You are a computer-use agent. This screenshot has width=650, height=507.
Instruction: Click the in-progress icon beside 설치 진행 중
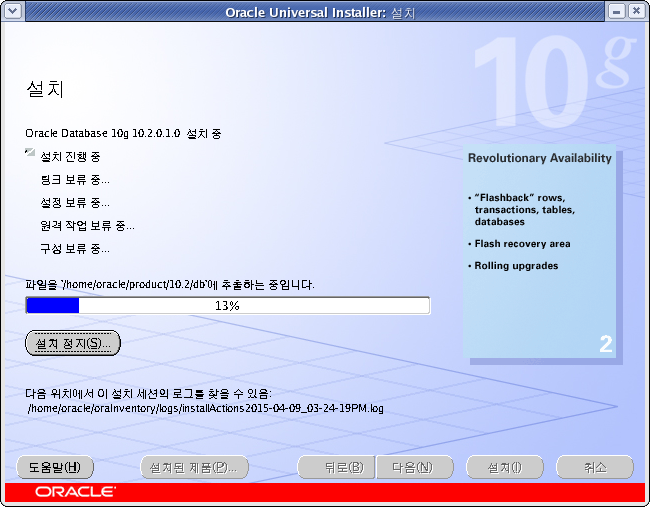coord(30,153)
